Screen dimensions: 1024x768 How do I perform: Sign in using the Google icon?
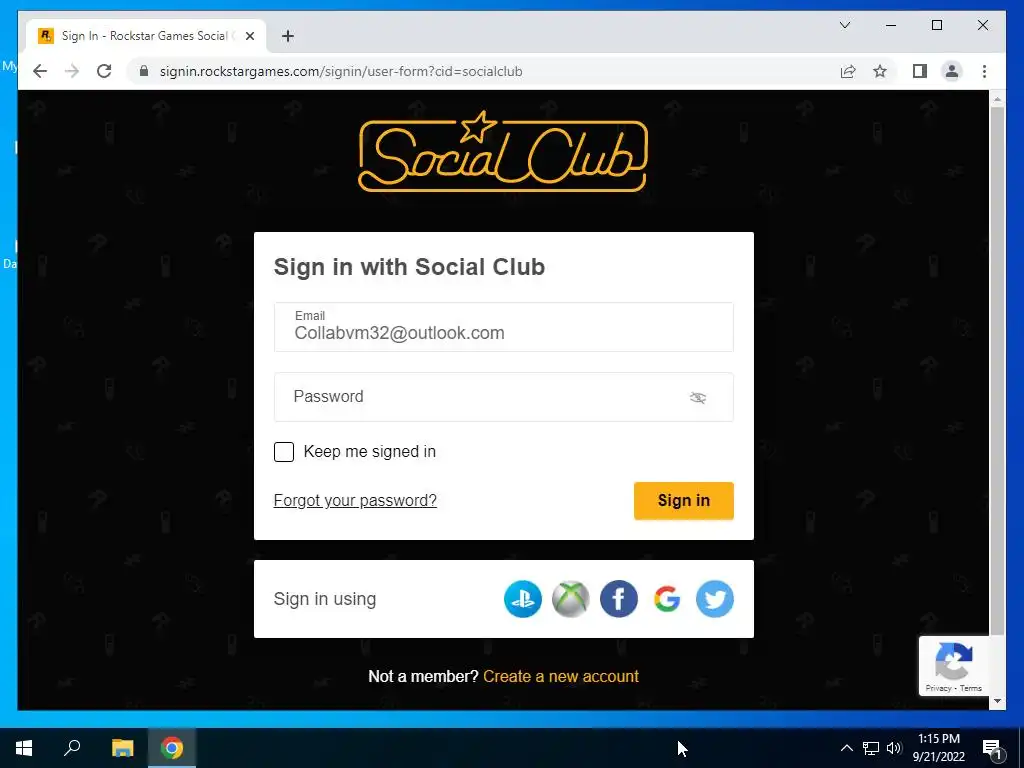point(667,599)
